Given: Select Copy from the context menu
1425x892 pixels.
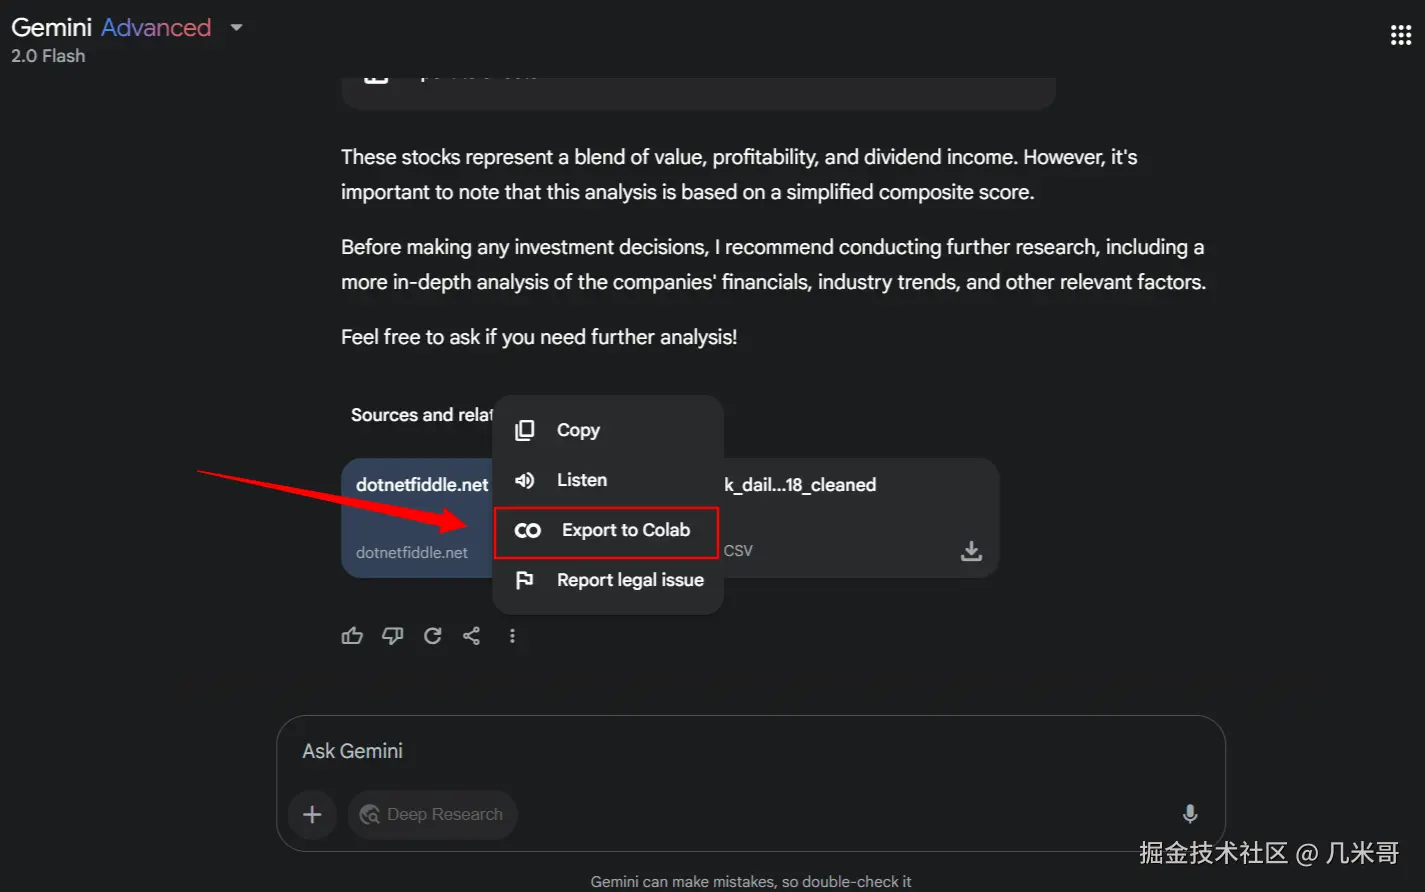Looking at the screenshot, I should pyautogui.click(x=608, y=430).
